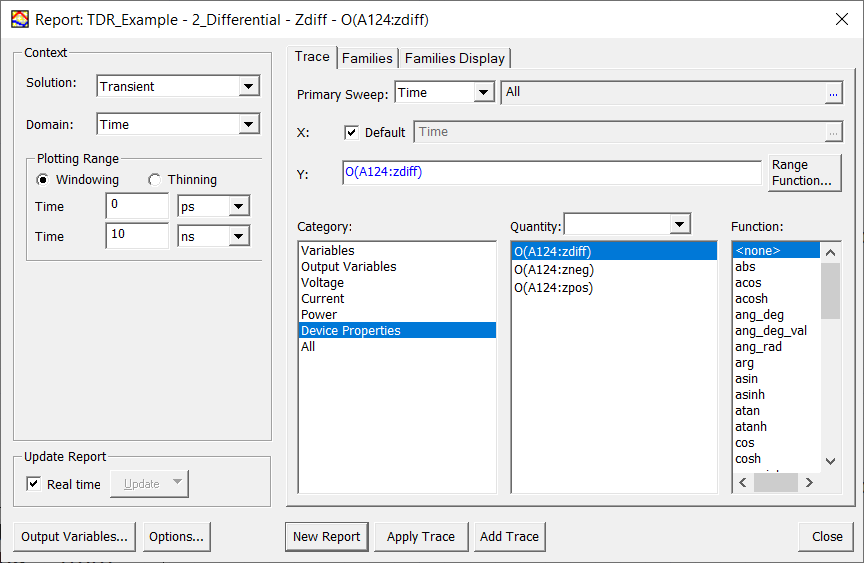Click the Y expression input field
This screenshot has height=563, width=864.
[551, 173]
